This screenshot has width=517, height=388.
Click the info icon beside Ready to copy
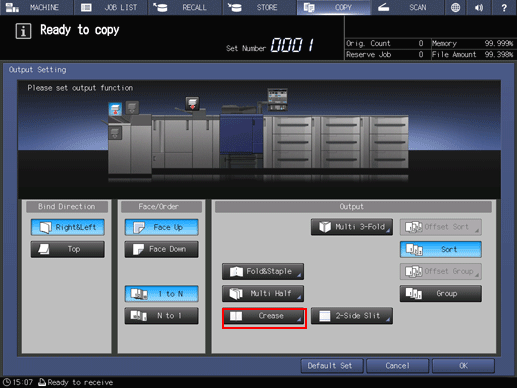coord(23,31)
